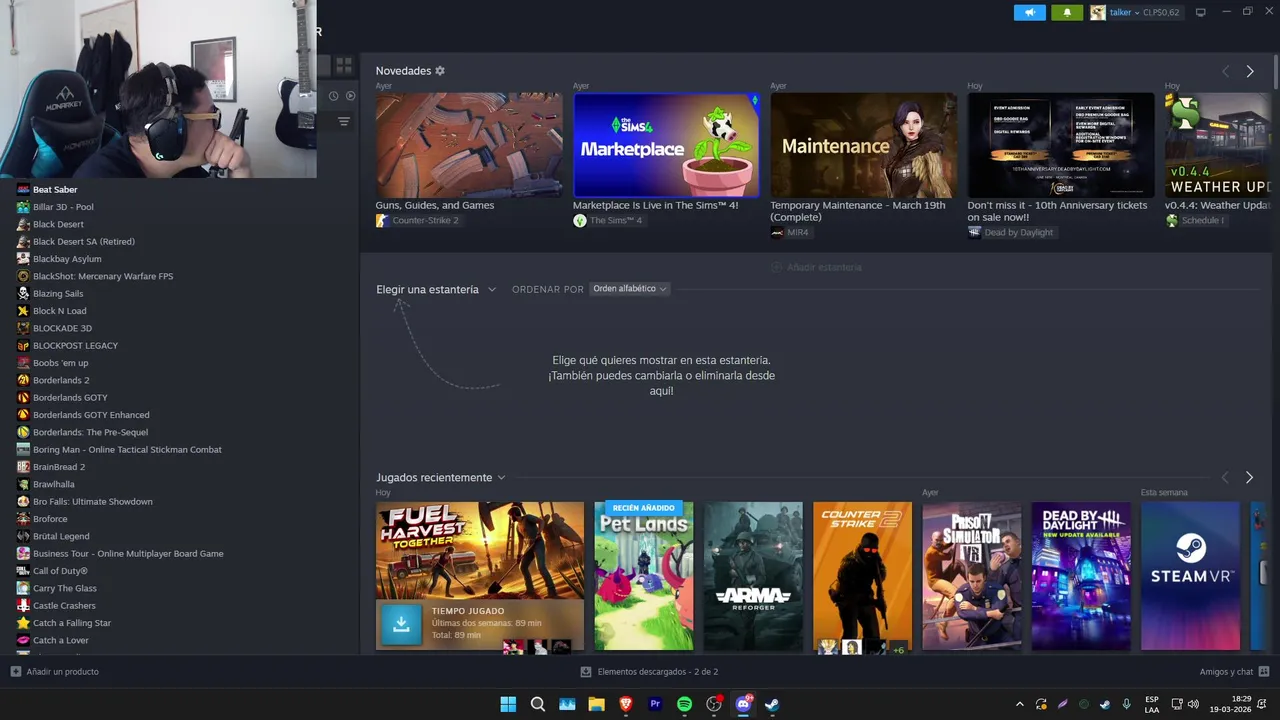The width and height of the screenshot is (1280, 720).
Task: Open Counter-Strike 2 Guns, Guides, and Games news
Action: [x=469, y=145]
